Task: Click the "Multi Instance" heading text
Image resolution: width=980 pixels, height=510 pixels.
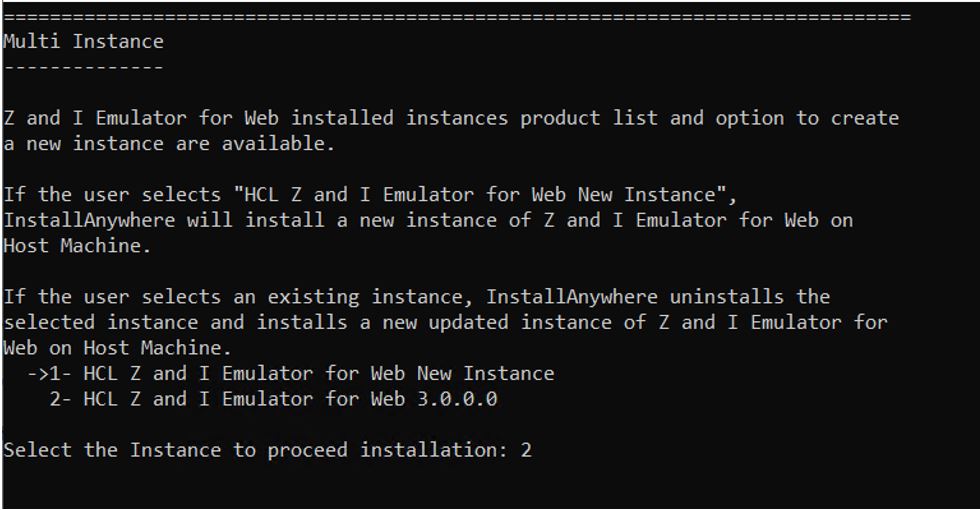Action: click(x=83, y=42)
